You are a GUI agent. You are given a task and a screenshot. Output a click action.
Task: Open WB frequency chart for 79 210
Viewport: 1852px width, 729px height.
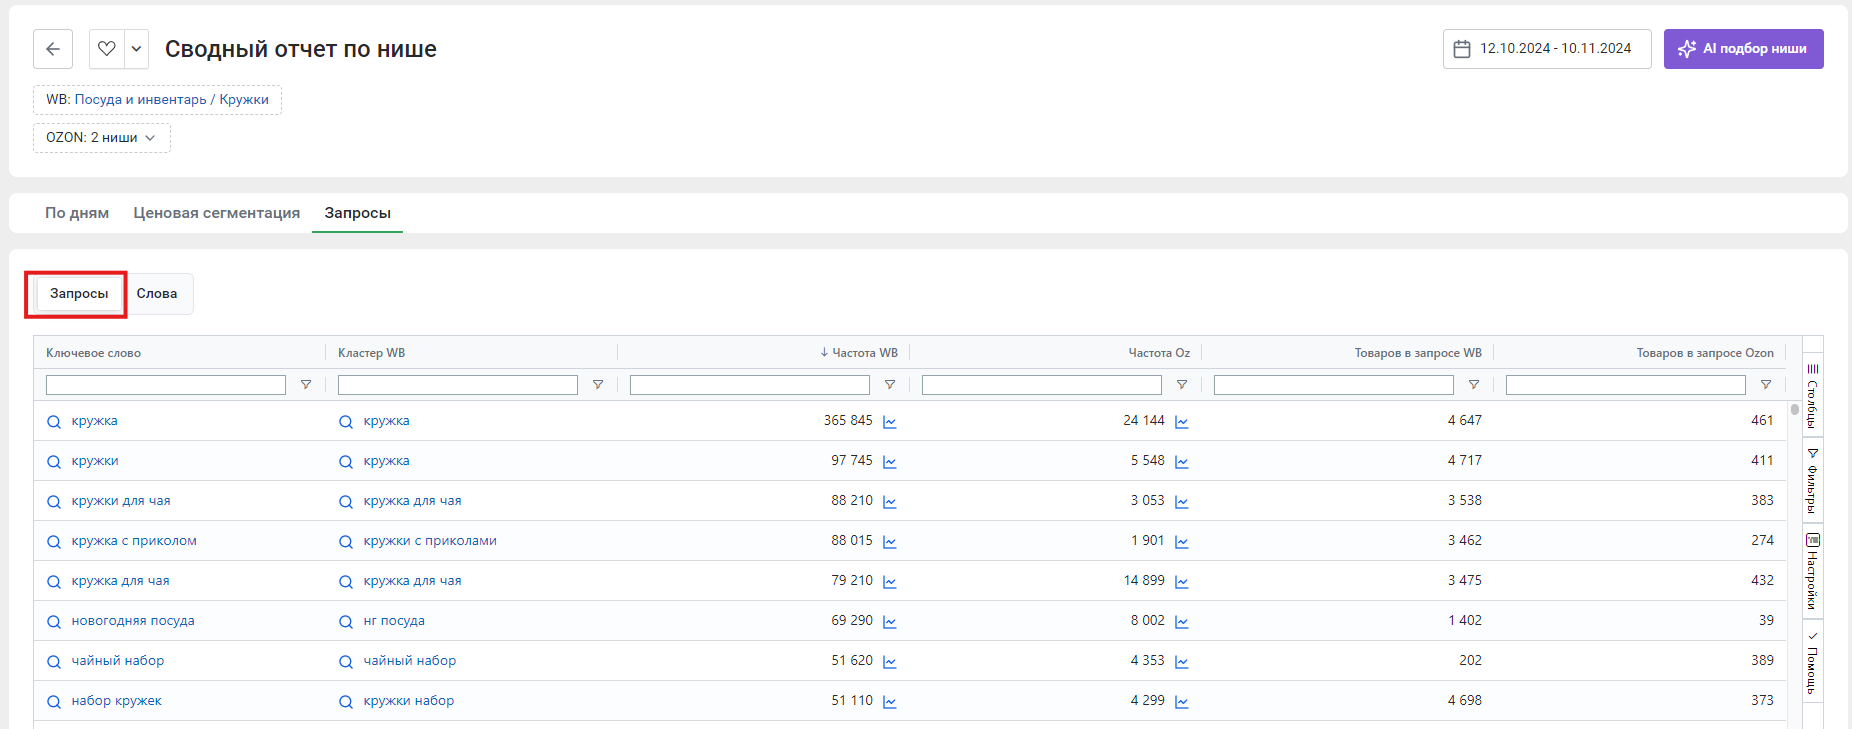(890, 582)
